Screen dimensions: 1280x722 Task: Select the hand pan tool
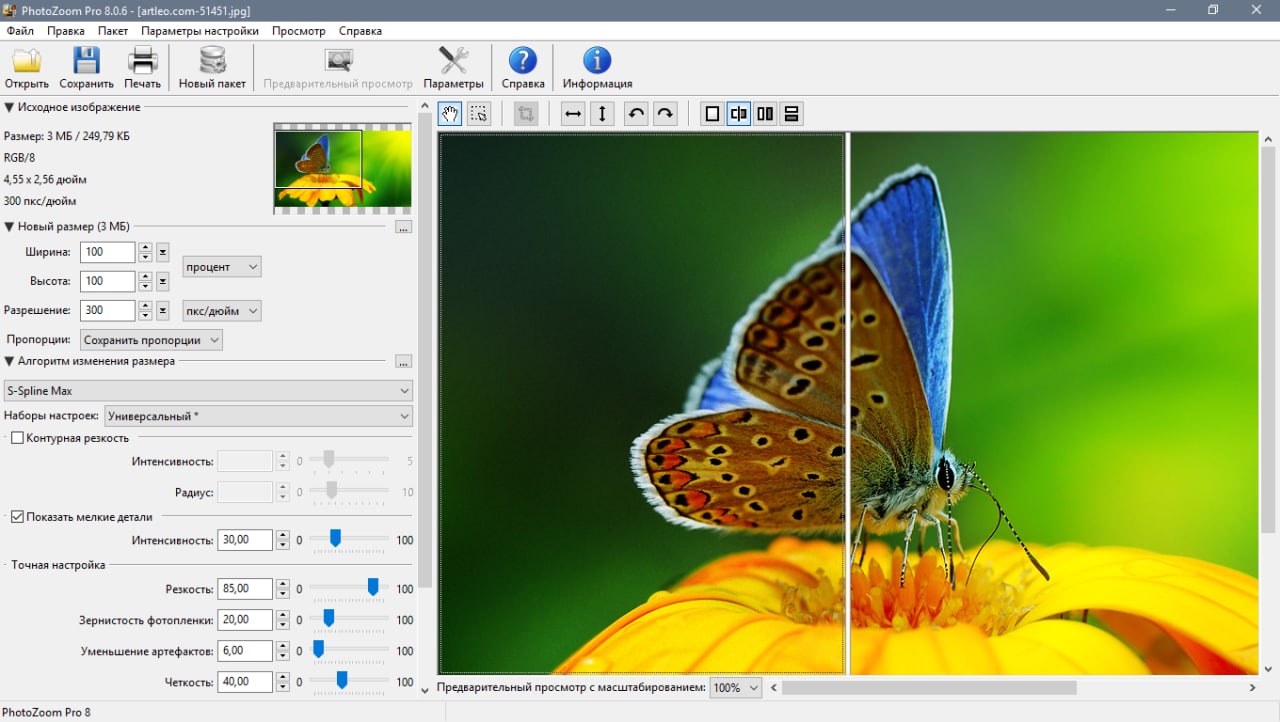tap(450, 114)
